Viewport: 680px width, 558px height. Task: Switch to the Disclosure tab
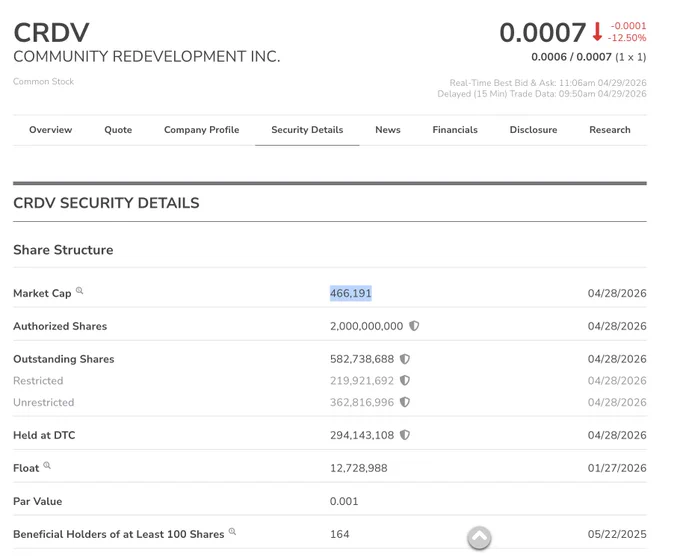533,130
